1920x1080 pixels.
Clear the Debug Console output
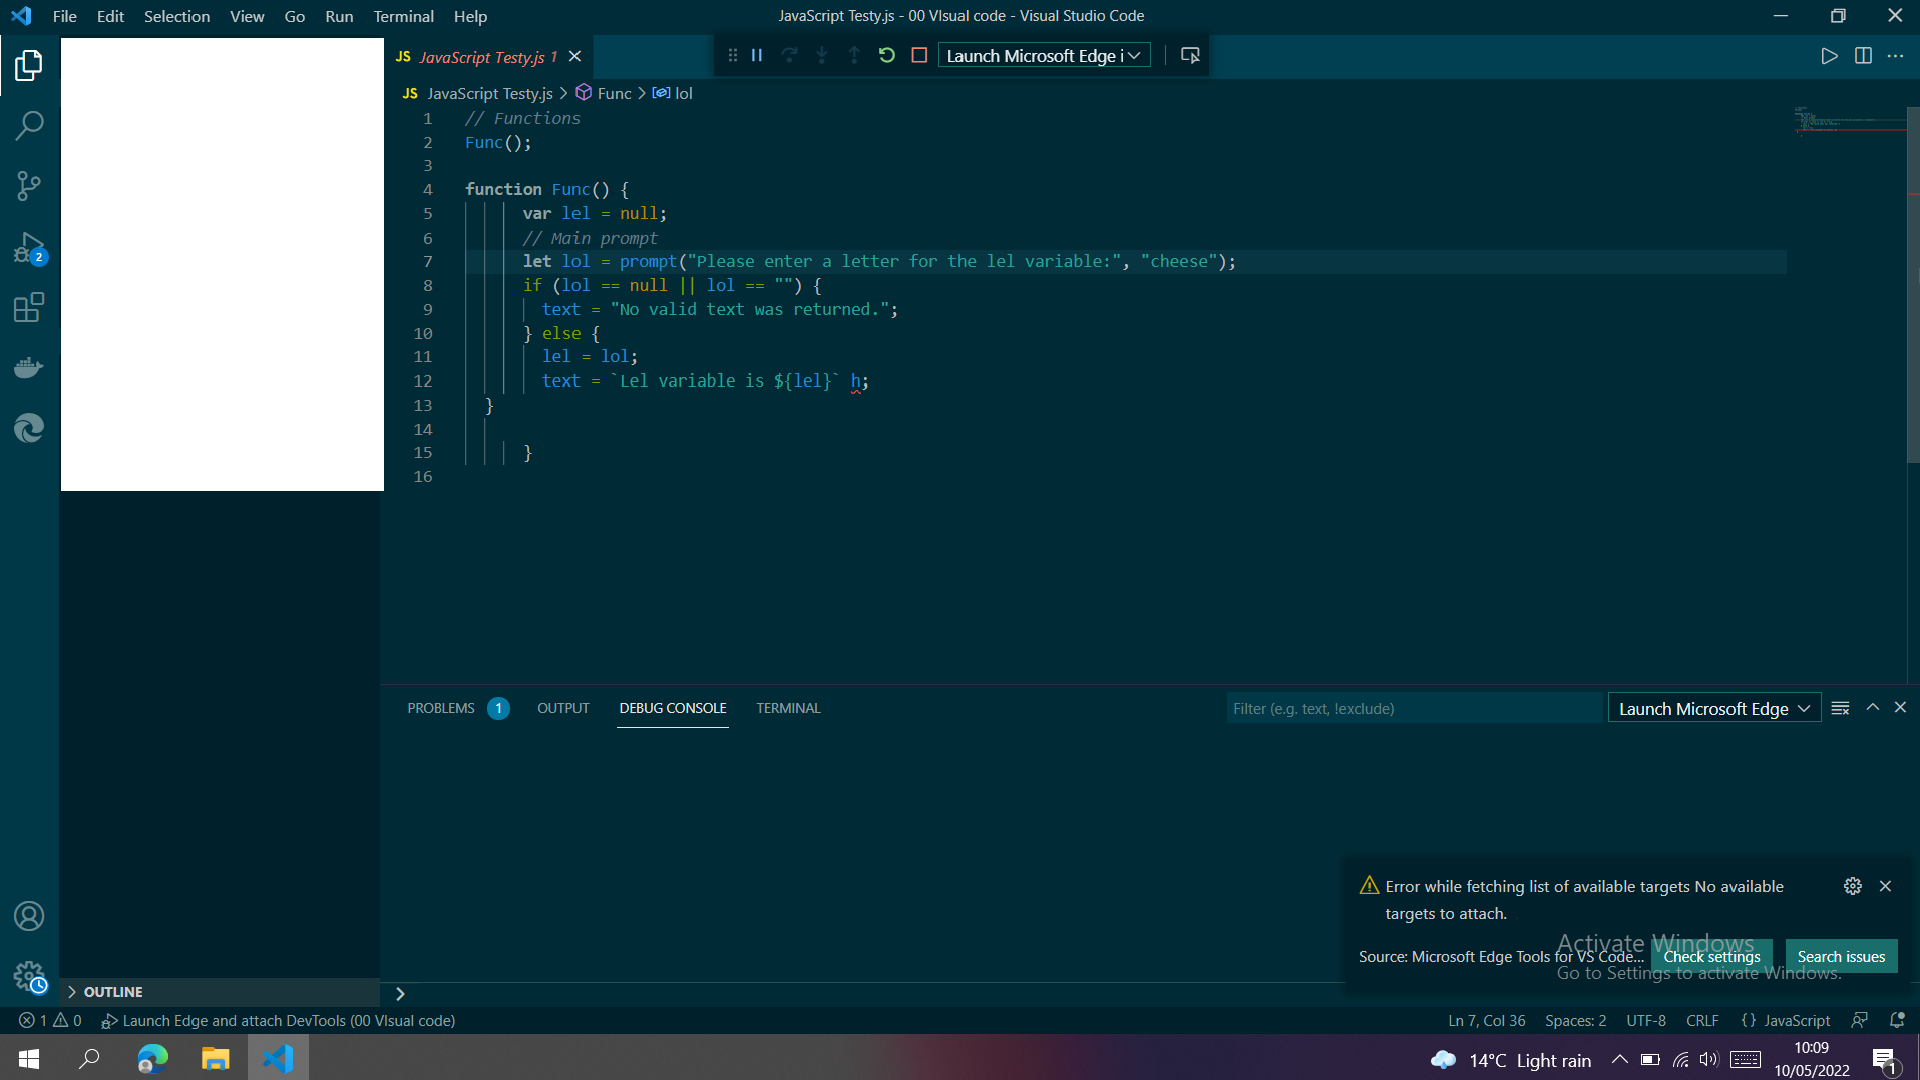(x=1841, y=707)
